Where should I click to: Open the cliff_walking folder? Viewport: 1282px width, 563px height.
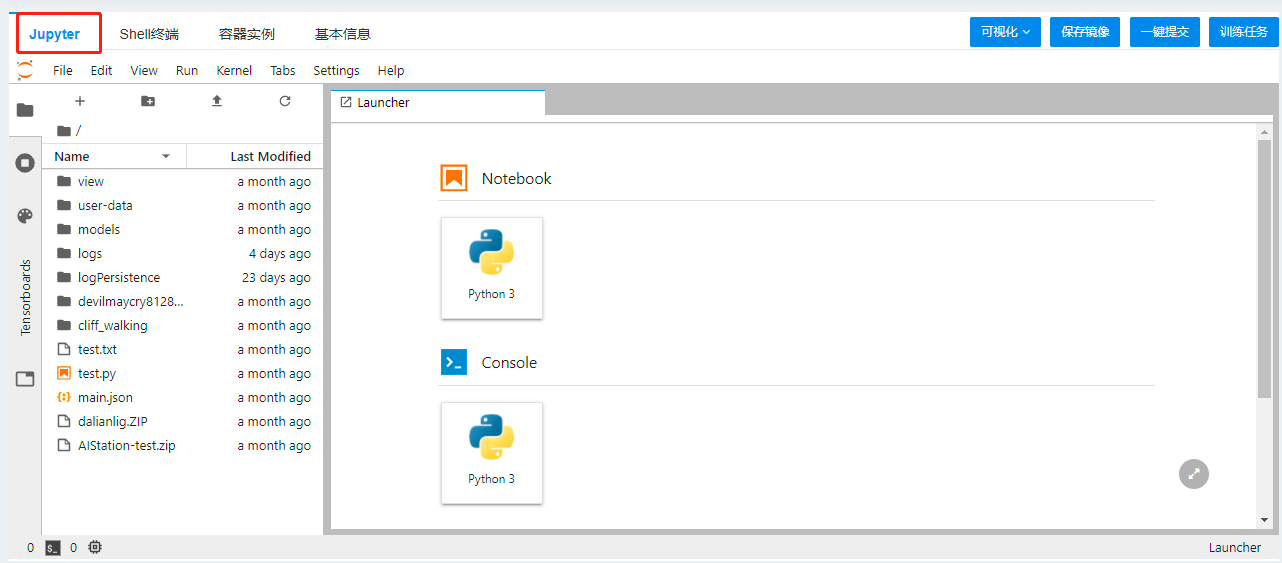click(112, 326)
